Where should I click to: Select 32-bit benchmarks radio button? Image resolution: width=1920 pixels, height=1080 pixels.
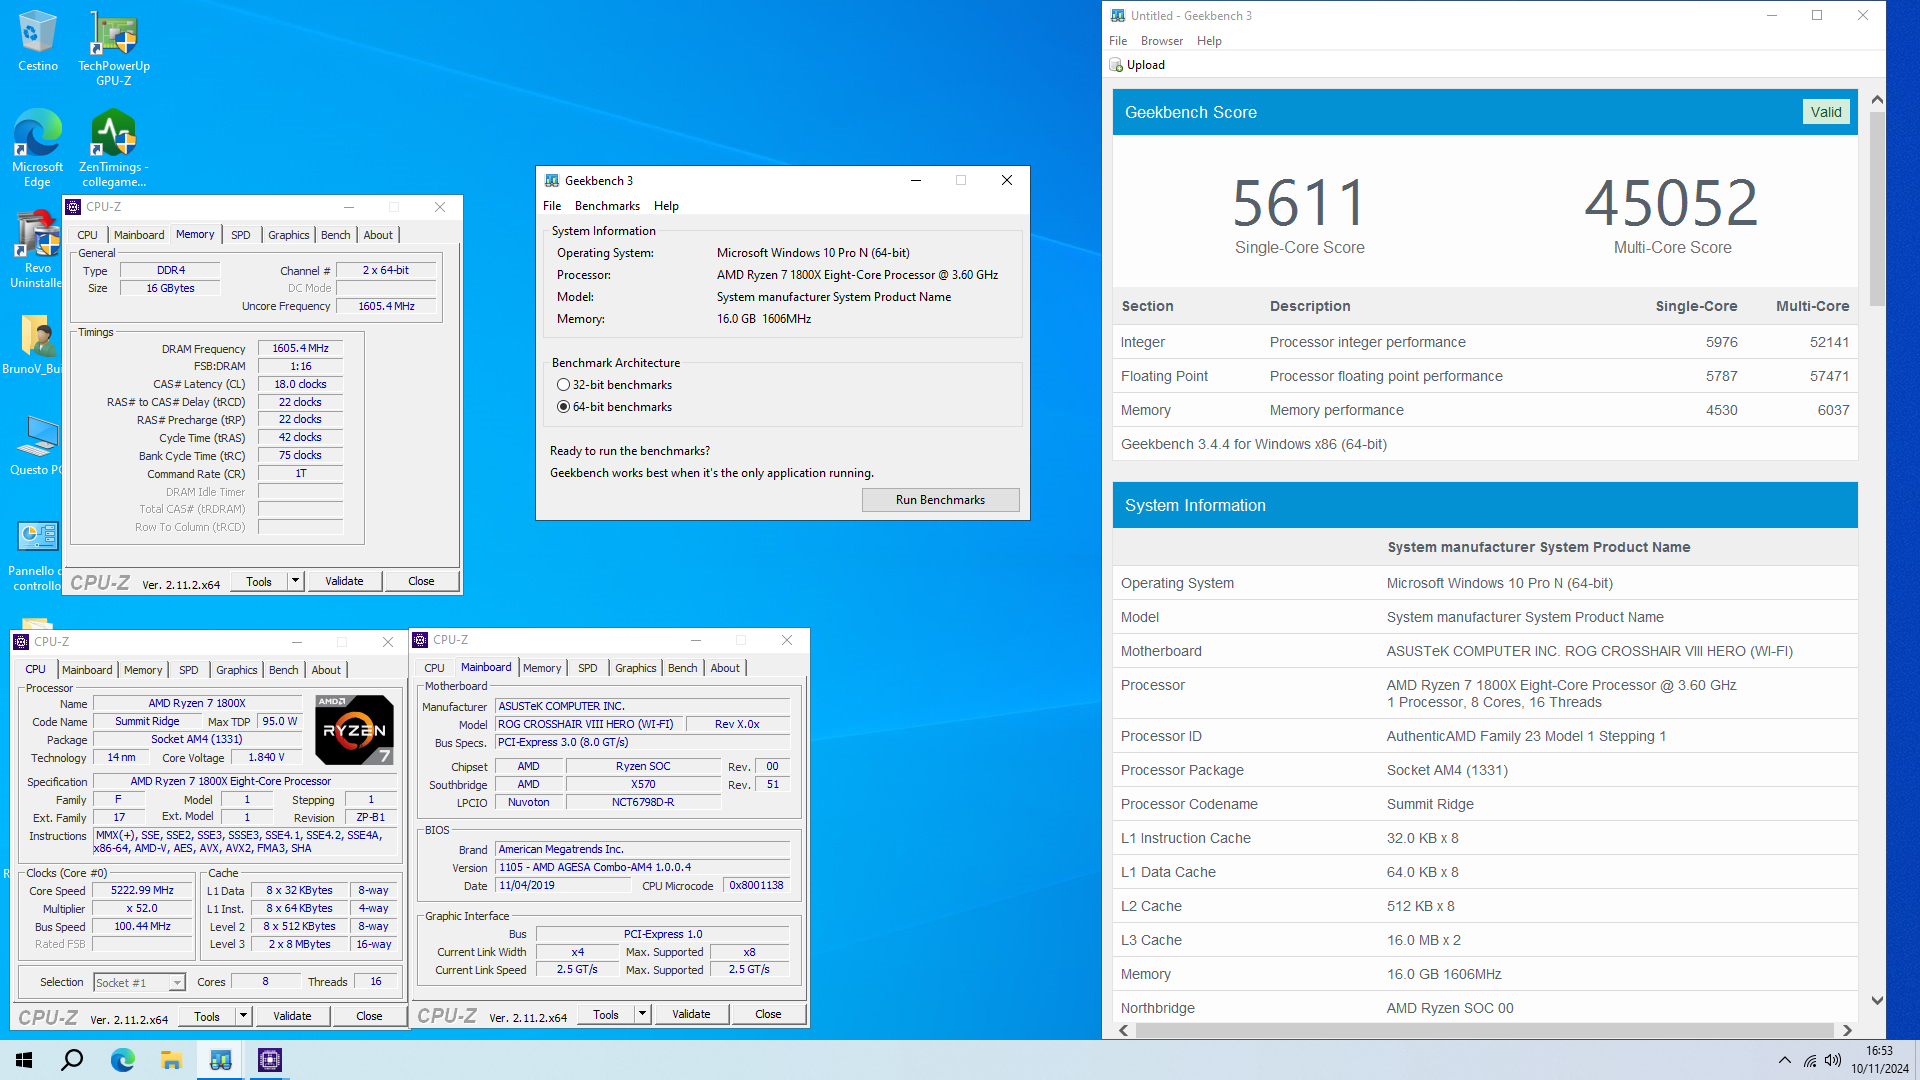tap(564, 385)
